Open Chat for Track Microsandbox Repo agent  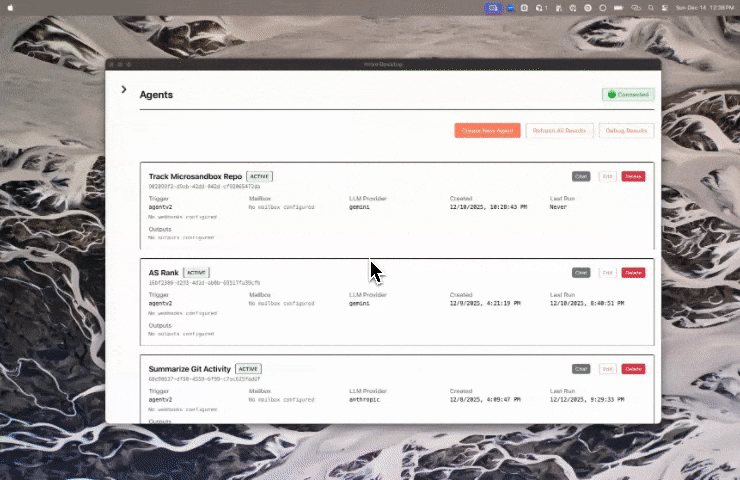point(581,176)
